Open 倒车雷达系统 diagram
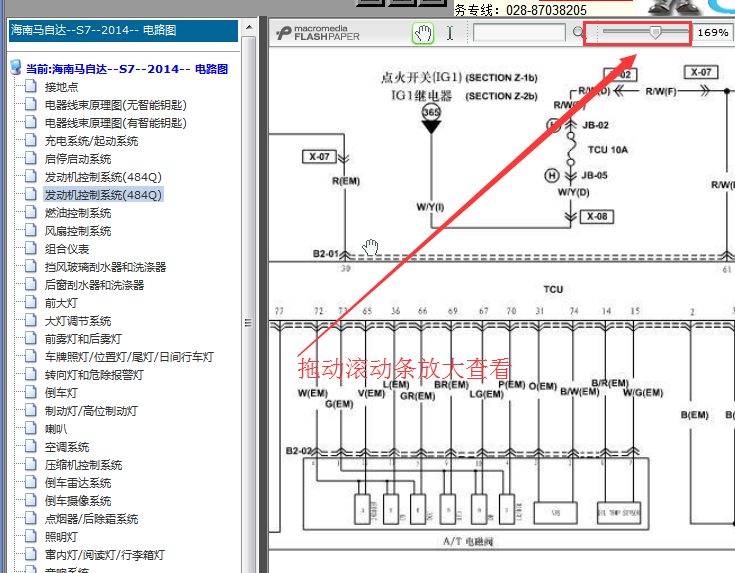Viewport: 735px width, 573px height. [x=78, y=483]
